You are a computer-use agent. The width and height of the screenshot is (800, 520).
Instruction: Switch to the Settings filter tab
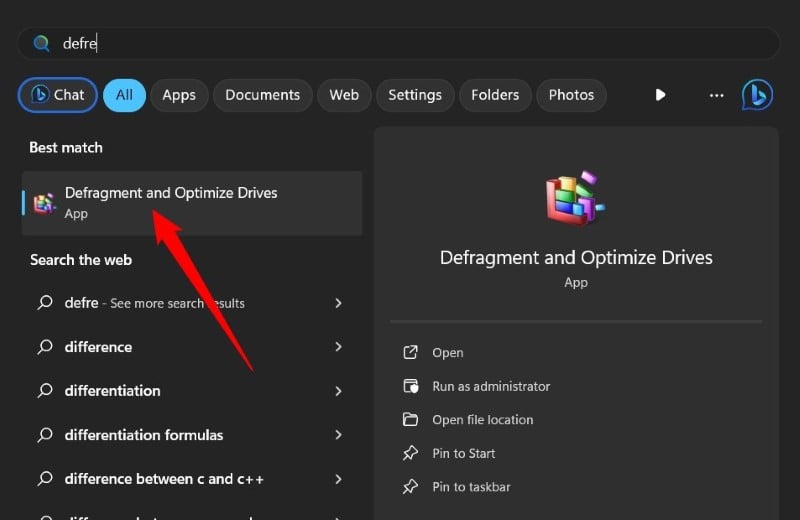pos(414,95)
